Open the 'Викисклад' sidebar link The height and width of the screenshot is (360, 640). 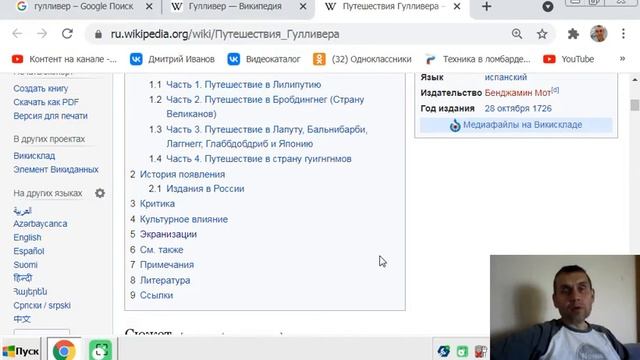34,156
